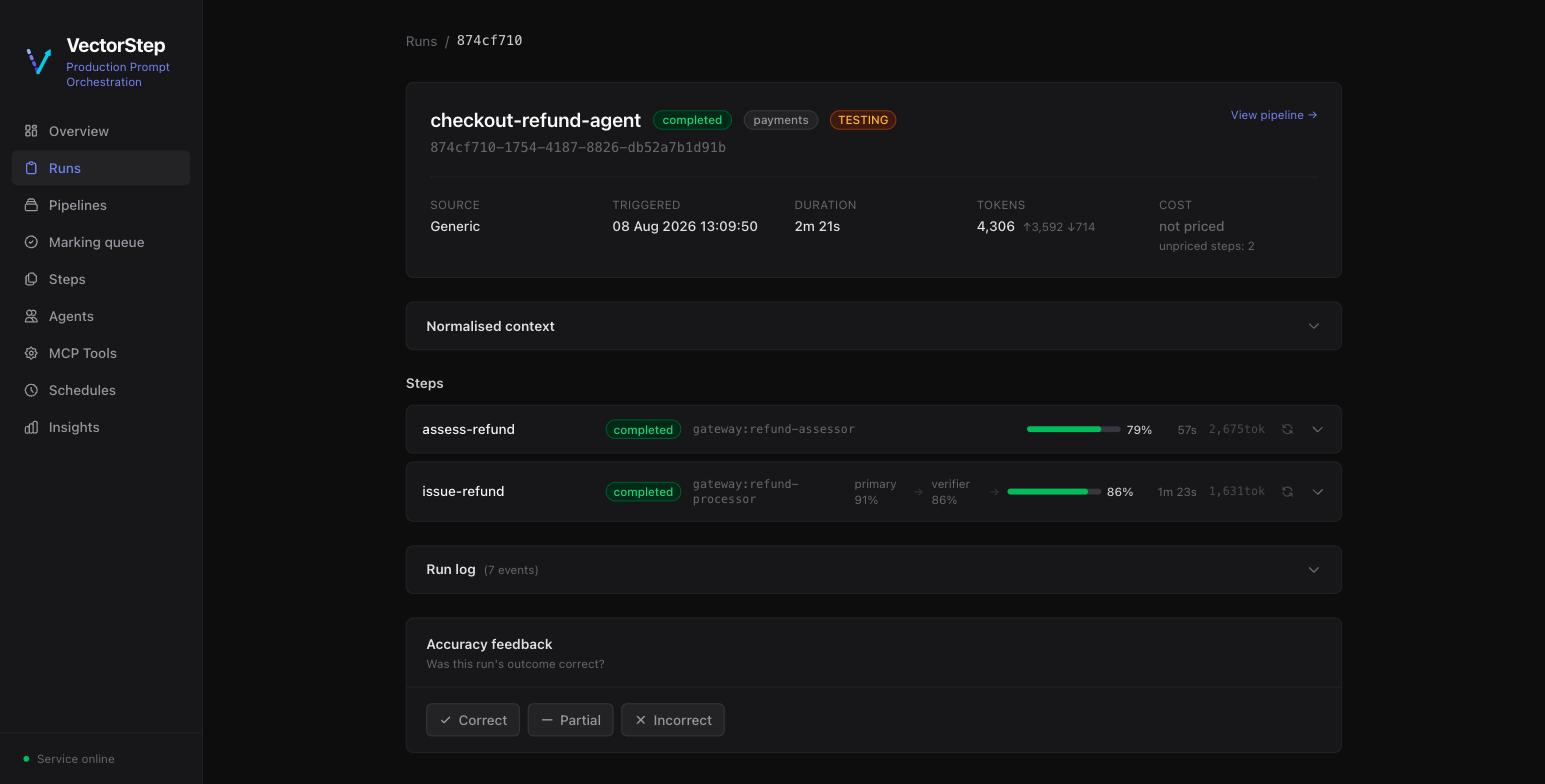Click the green completed badge in header

(x=692, y=120)
